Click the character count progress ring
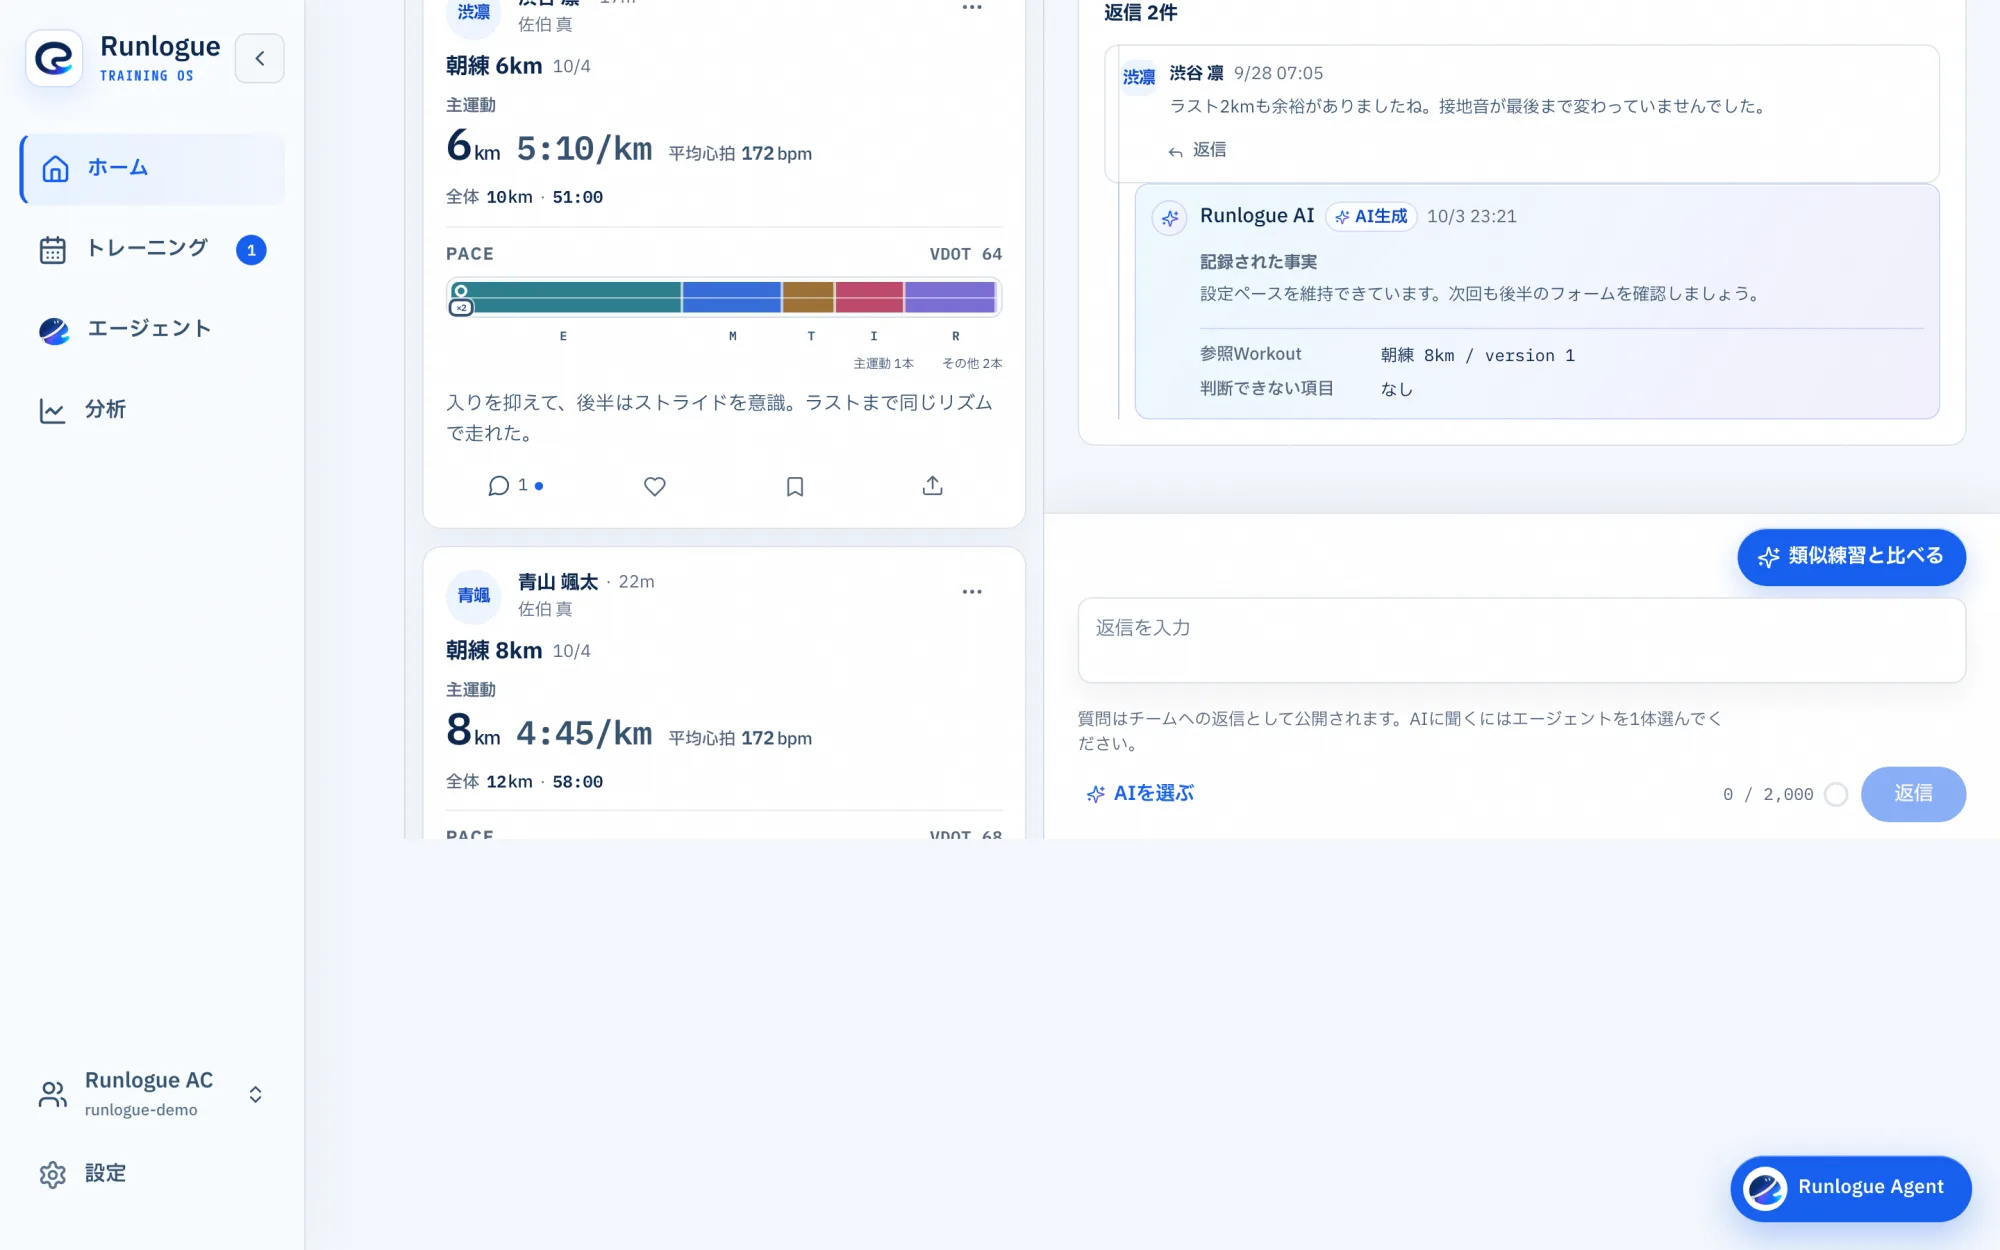This screenshot has height=1250, width=2000. click(1836, 794)
